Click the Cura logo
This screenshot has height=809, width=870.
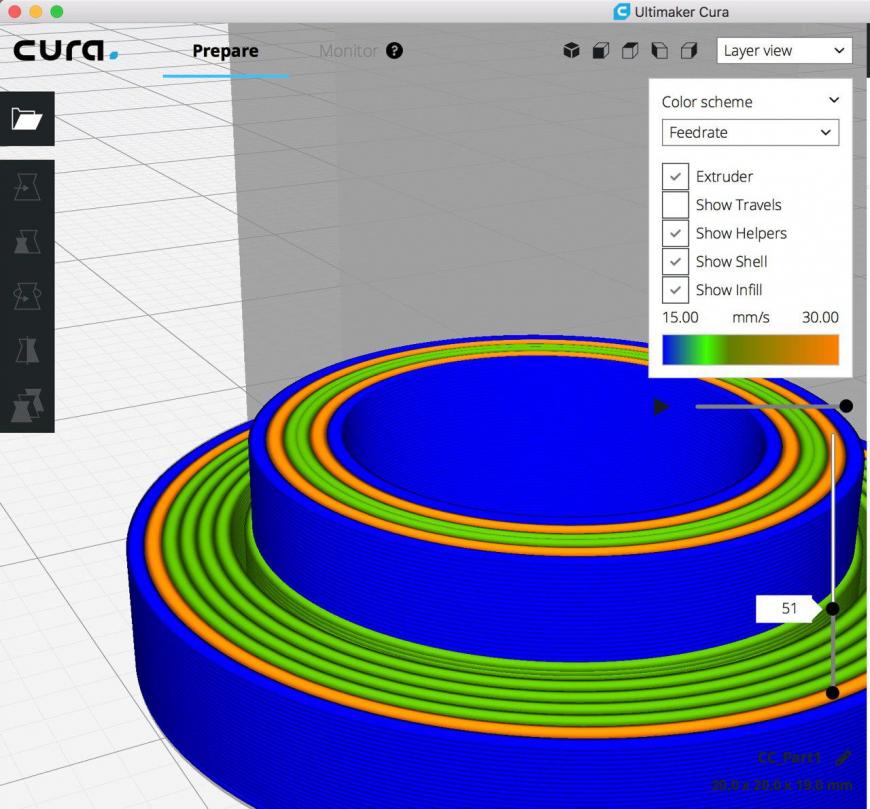tap(65, 49)
